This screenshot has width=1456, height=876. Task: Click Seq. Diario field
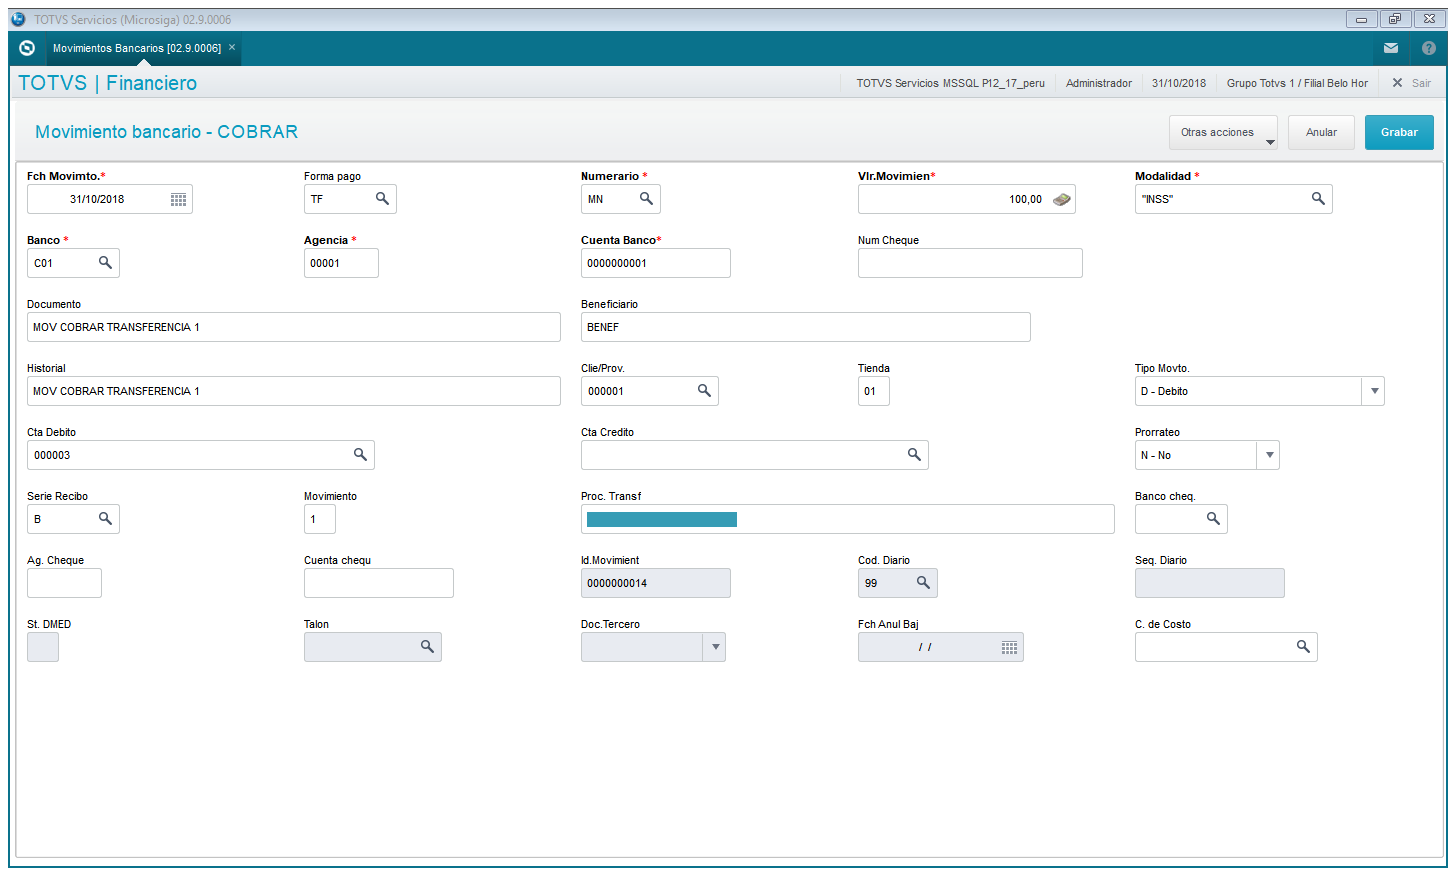1209,583
